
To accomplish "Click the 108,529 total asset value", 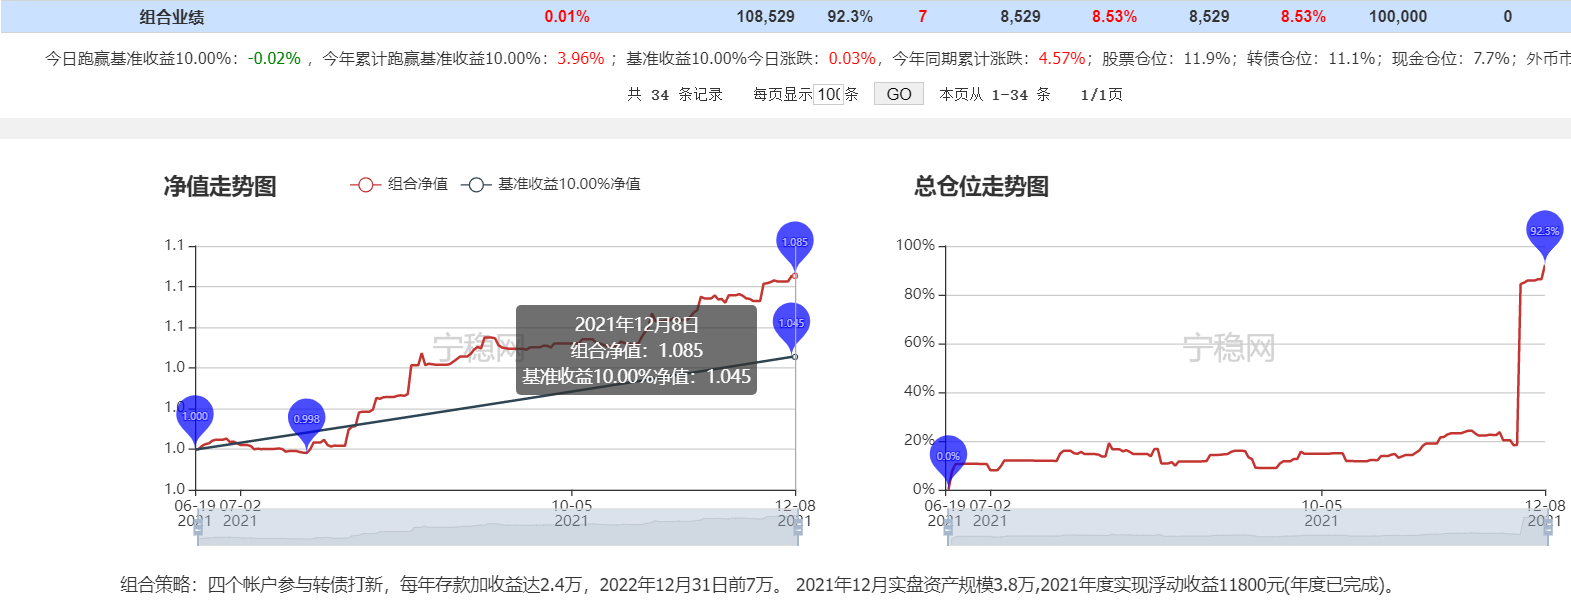I will 765,17.
